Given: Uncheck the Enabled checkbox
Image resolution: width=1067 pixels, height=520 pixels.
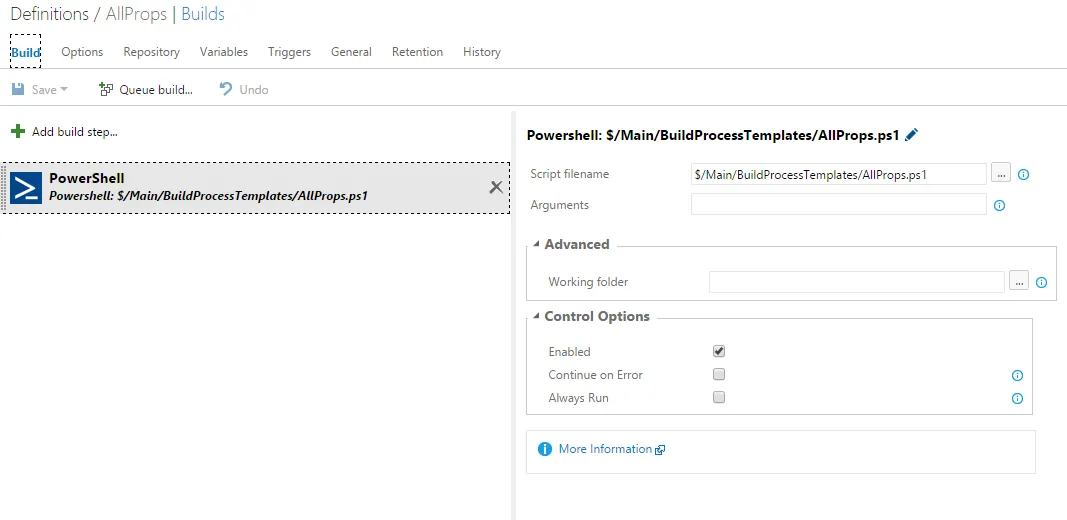Looking at the screenshot, I should [719, 351].
